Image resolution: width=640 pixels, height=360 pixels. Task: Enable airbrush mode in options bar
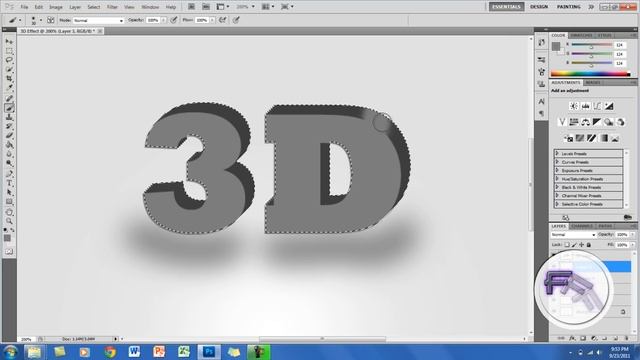[x=223, y=20]
